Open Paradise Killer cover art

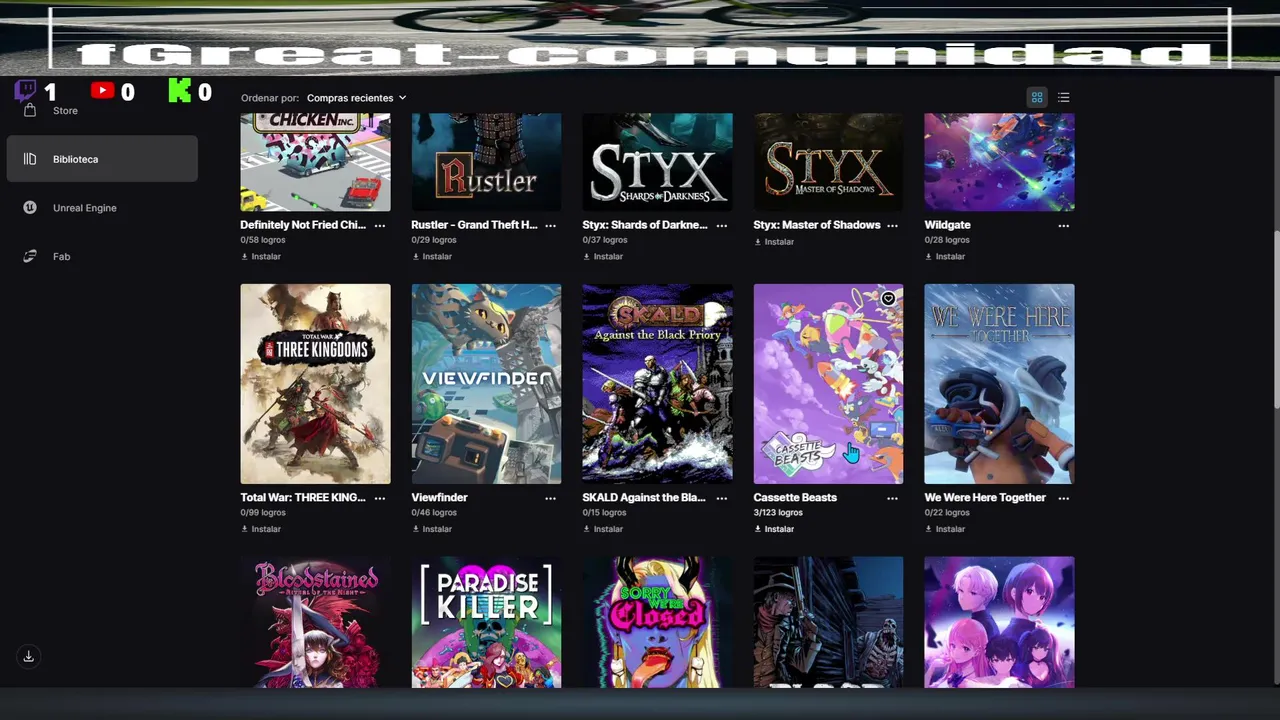click(x=486, y=622)
